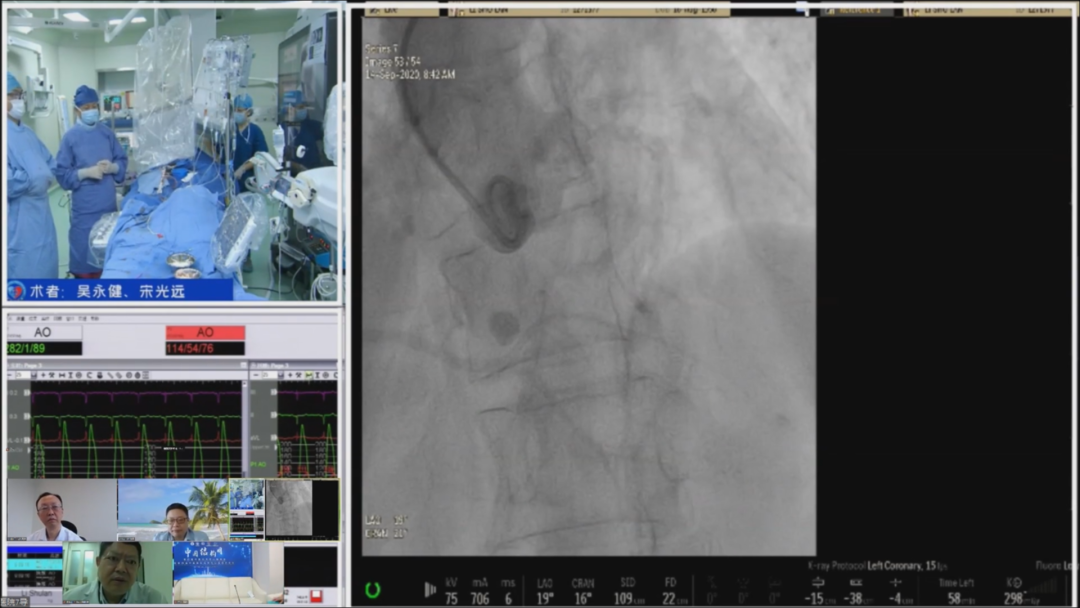Click the mA value 706
This screenshot has height=608, width=1080.
480,598
